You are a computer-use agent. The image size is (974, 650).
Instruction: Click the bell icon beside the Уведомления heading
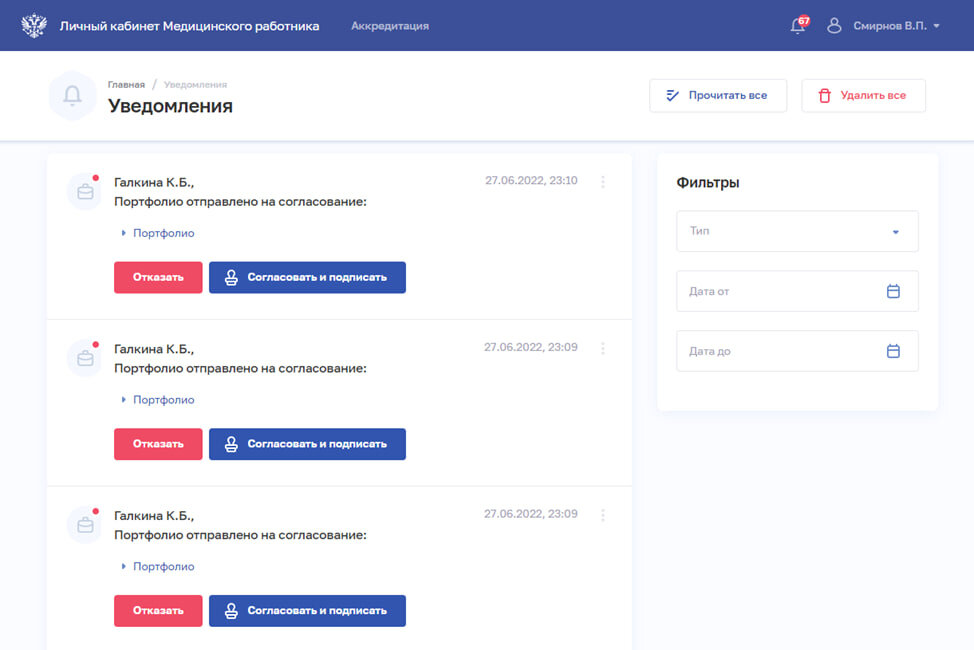point(70,95)
